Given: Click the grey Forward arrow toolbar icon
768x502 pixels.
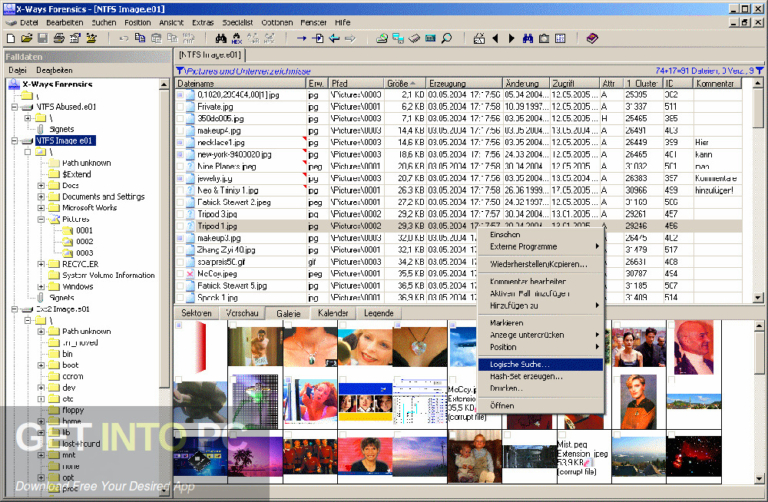Looking at the screenshot, I should click(x=350, y=38).
